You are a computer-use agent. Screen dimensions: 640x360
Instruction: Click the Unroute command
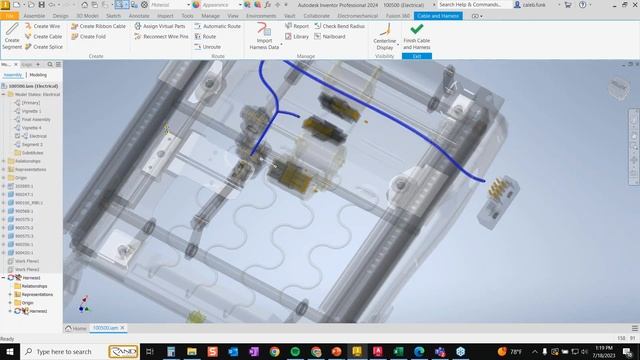point(207,47)
